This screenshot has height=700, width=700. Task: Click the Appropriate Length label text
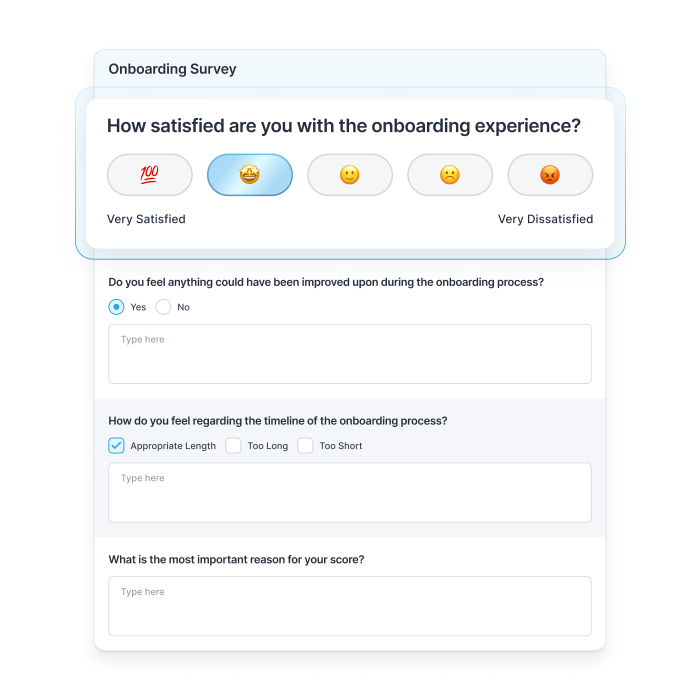pos(173,446)
